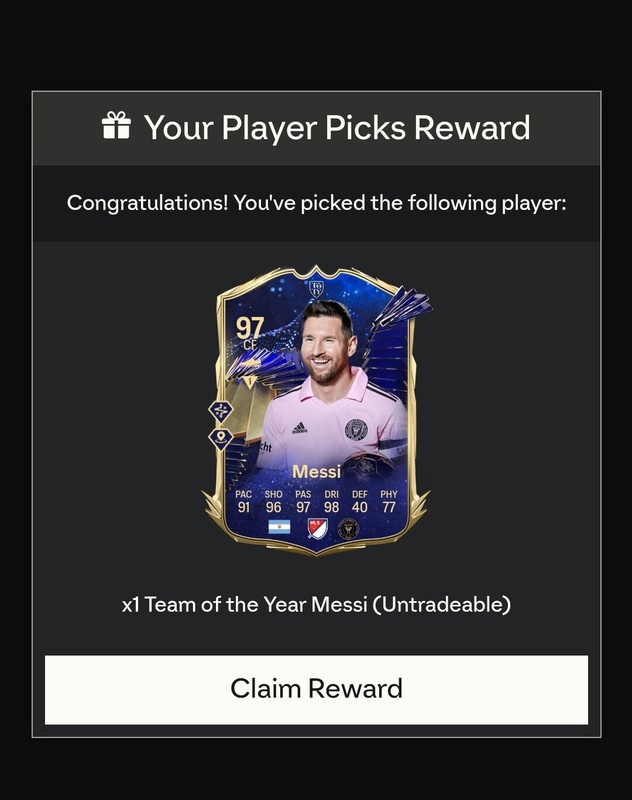Click the Claim Reward button
The width and height of the screenshot is (632, 800).
pos(316,689)
